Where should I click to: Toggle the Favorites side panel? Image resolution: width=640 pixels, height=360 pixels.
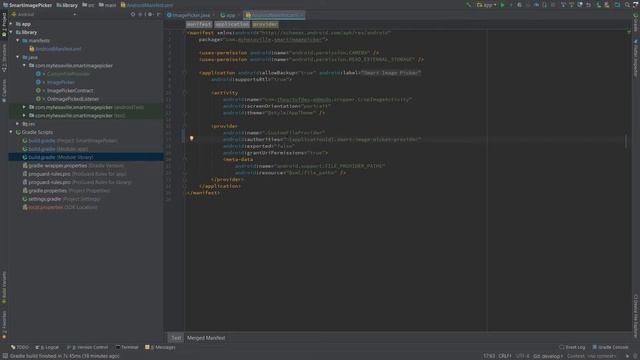pos(4,324)
